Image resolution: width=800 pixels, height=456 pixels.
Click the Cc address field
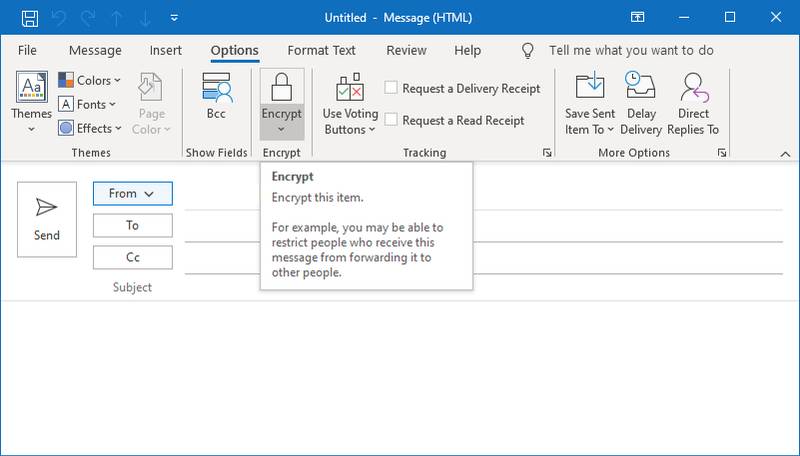point(484,258)
